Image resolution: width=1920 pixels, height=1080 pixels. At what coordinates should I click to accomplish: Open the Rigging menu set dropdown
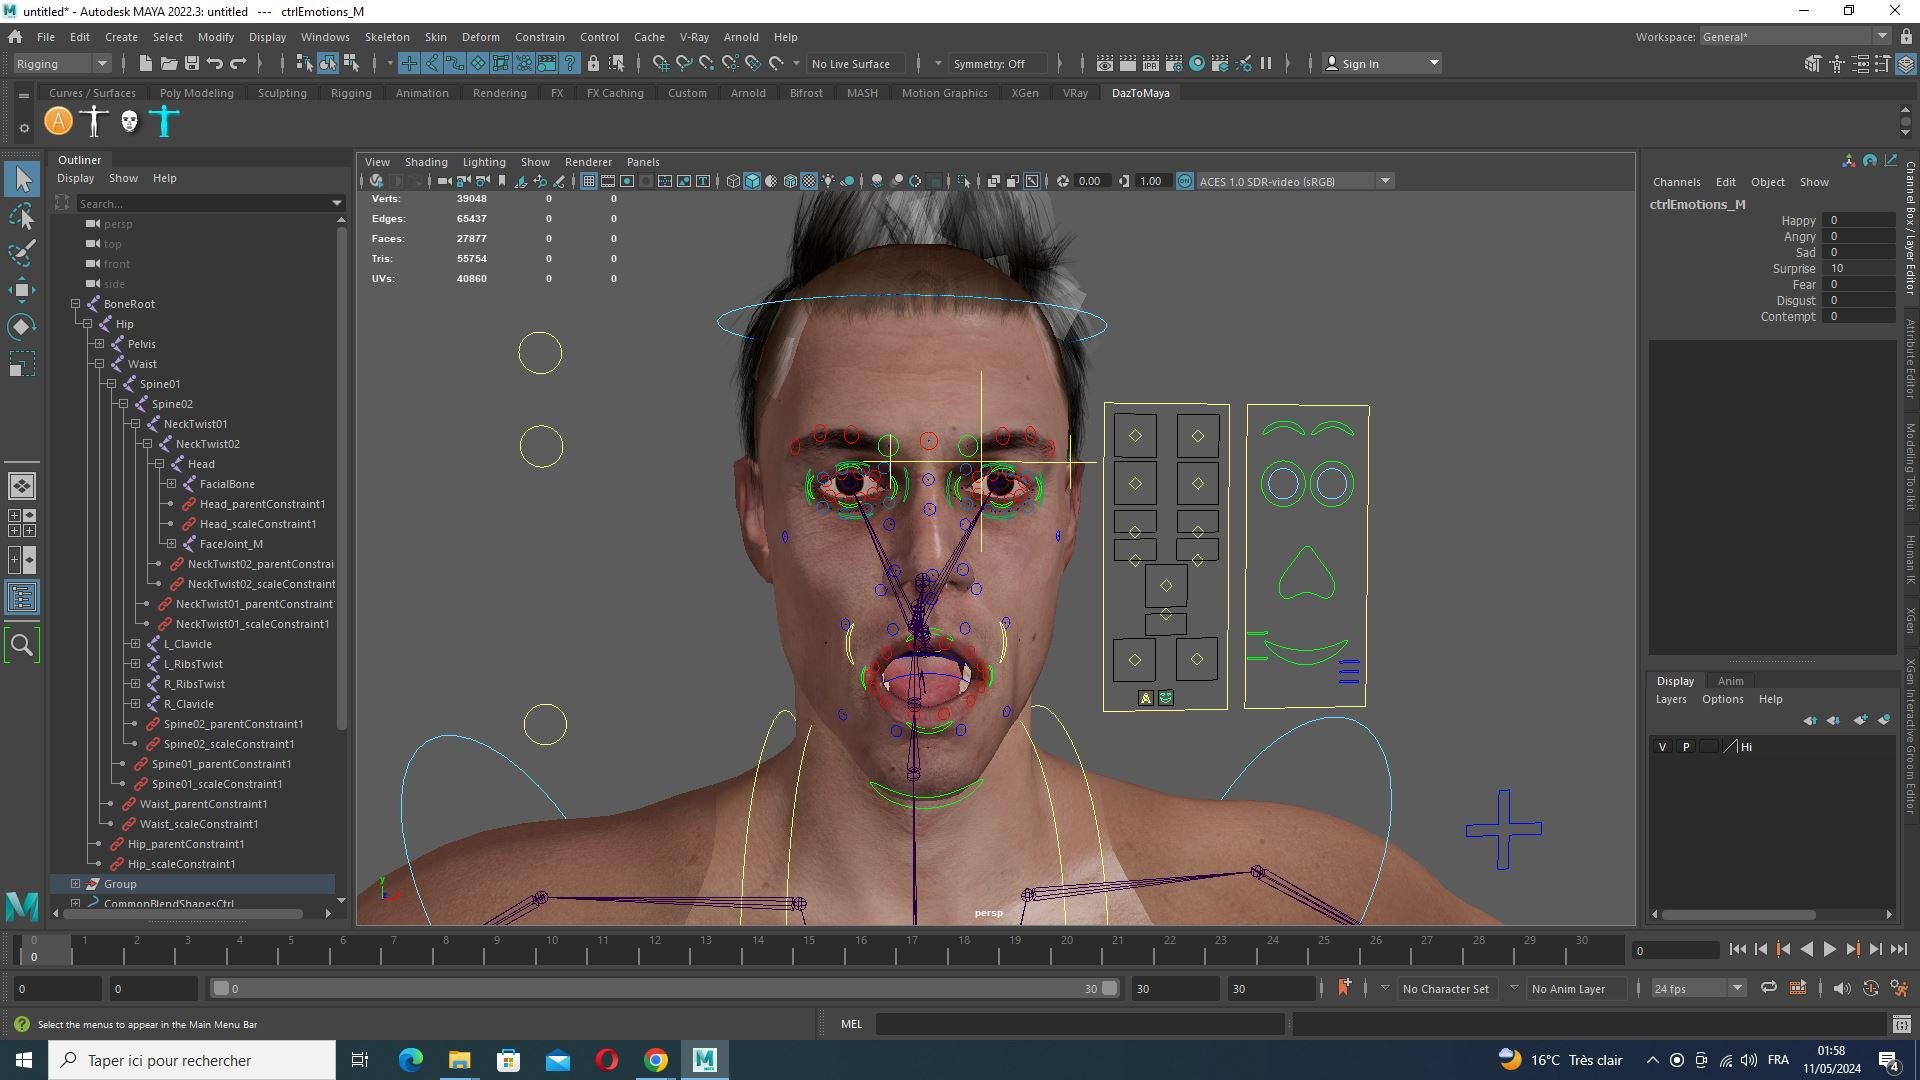coord(62,63)
